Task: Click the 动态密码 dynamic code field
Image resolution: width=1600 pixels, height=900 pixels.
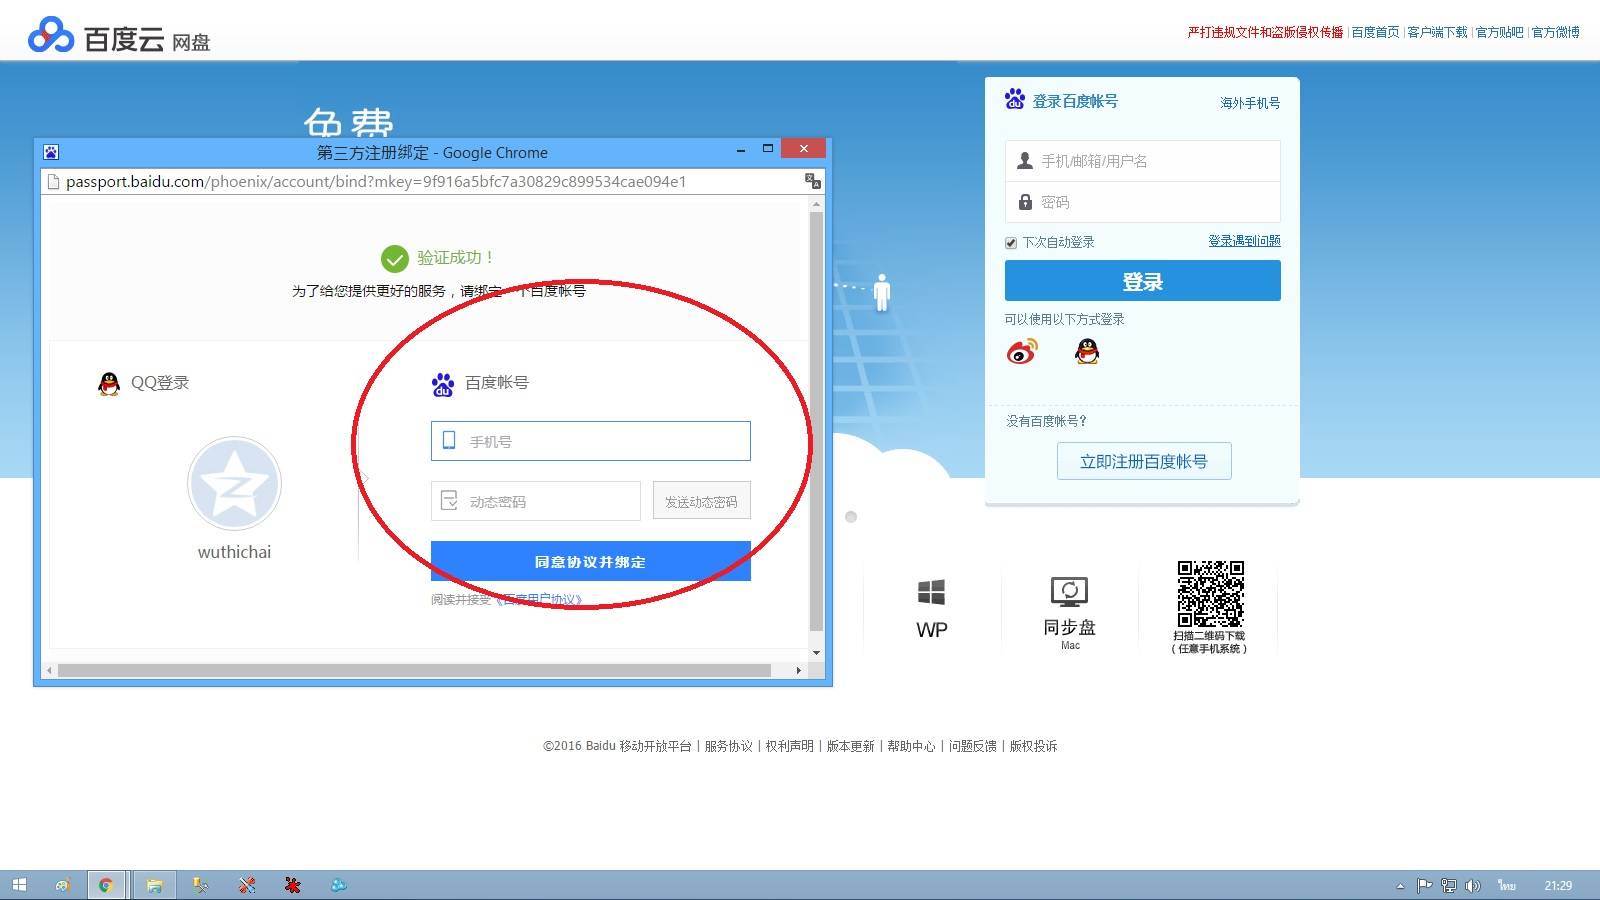Action: [535, 501]
